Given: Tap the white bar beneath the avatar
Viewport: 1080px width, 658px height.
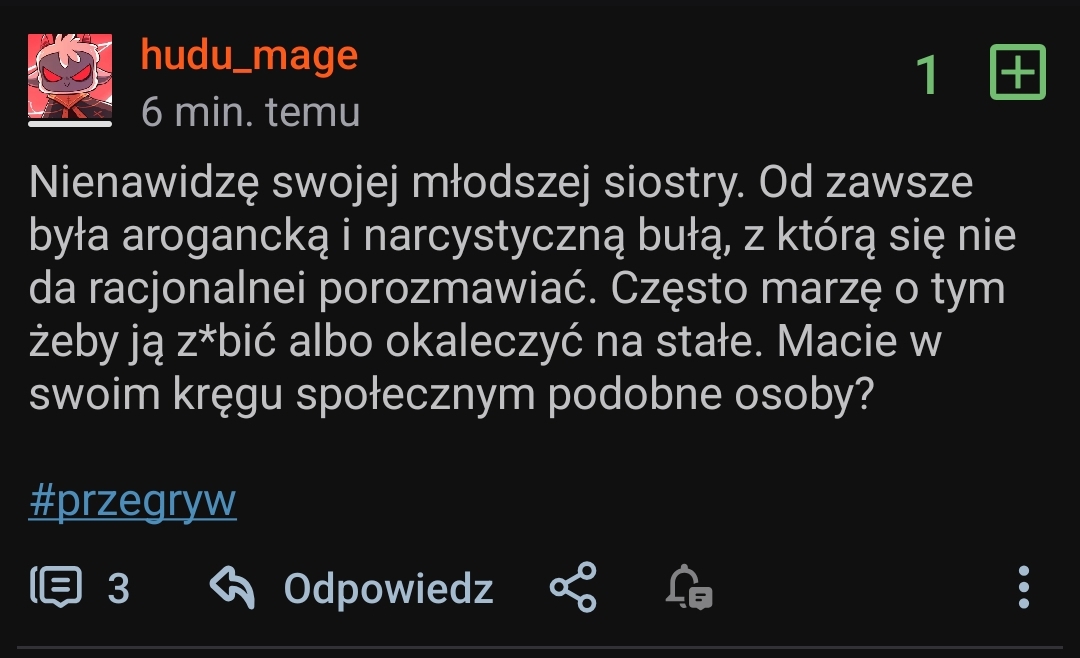Looking at the screenshot, I should [x=69, y=124].
